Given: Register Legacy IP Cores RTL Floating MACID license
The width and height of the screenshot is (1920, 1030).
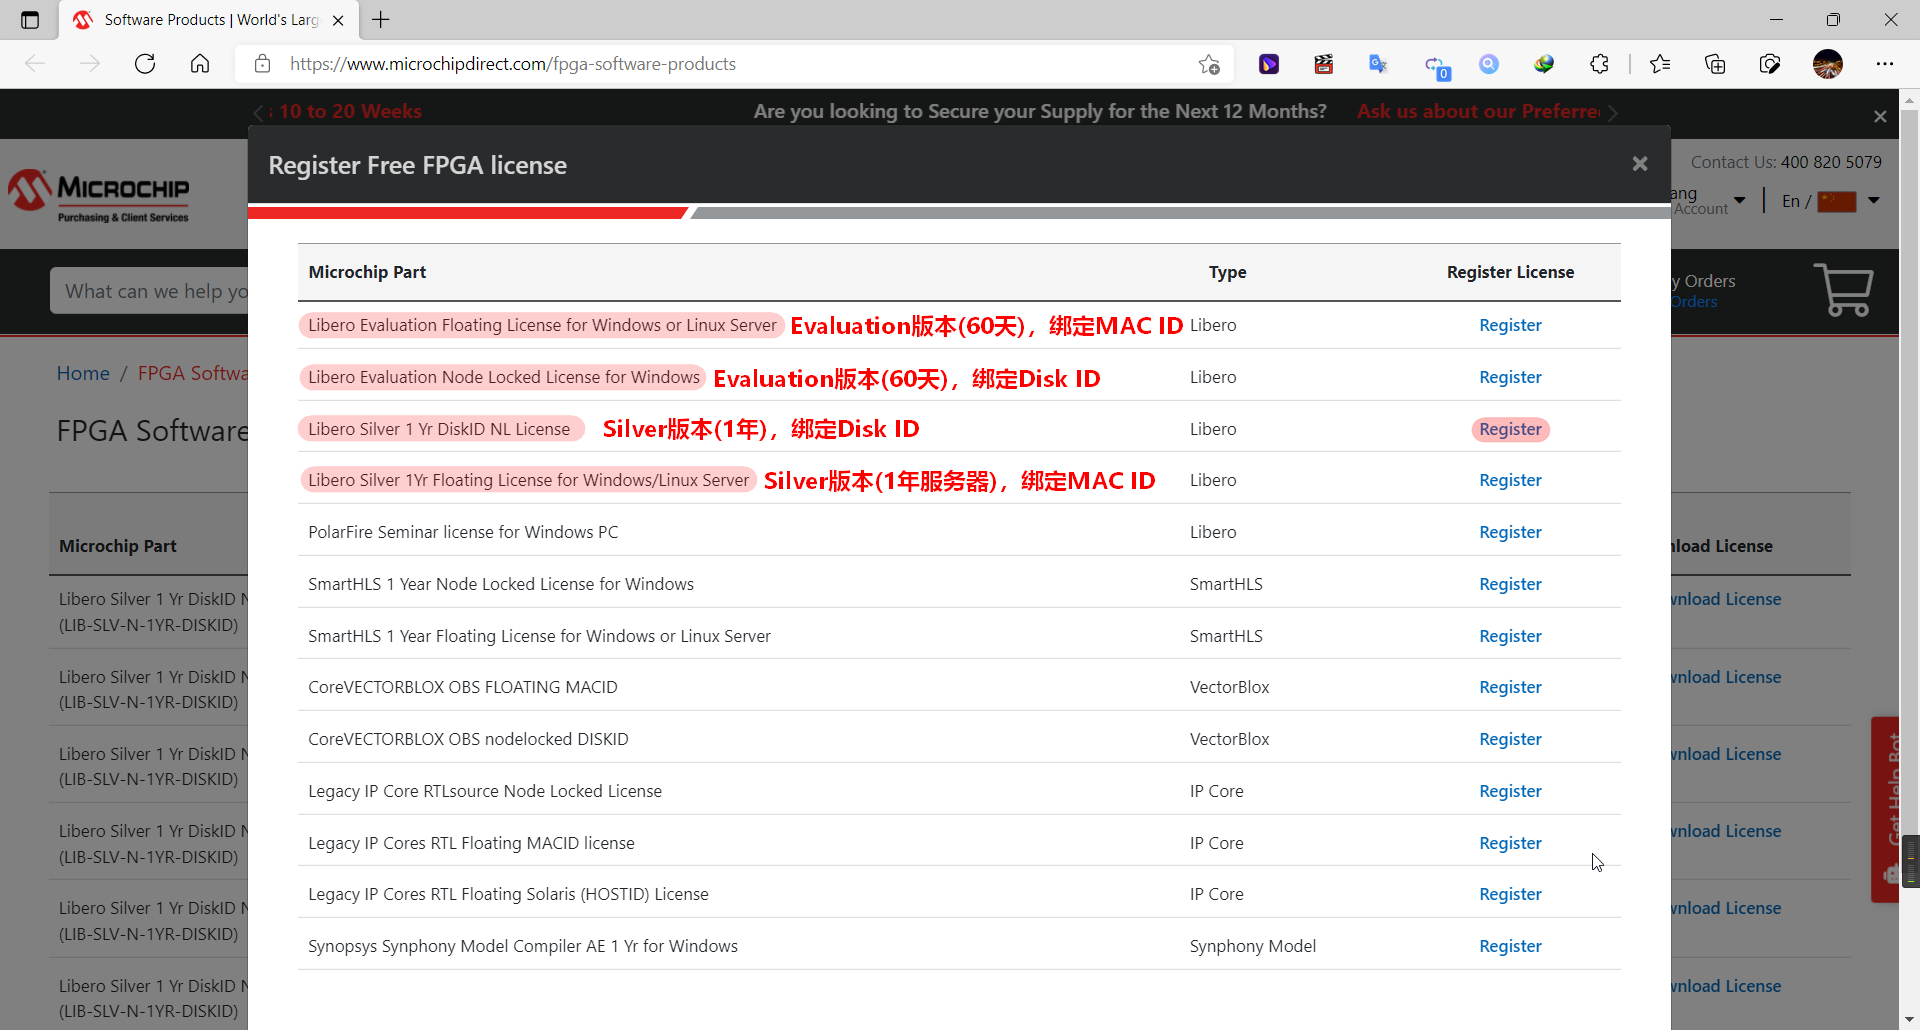Looking at the screenshot, I should (x=1510, y=843).
